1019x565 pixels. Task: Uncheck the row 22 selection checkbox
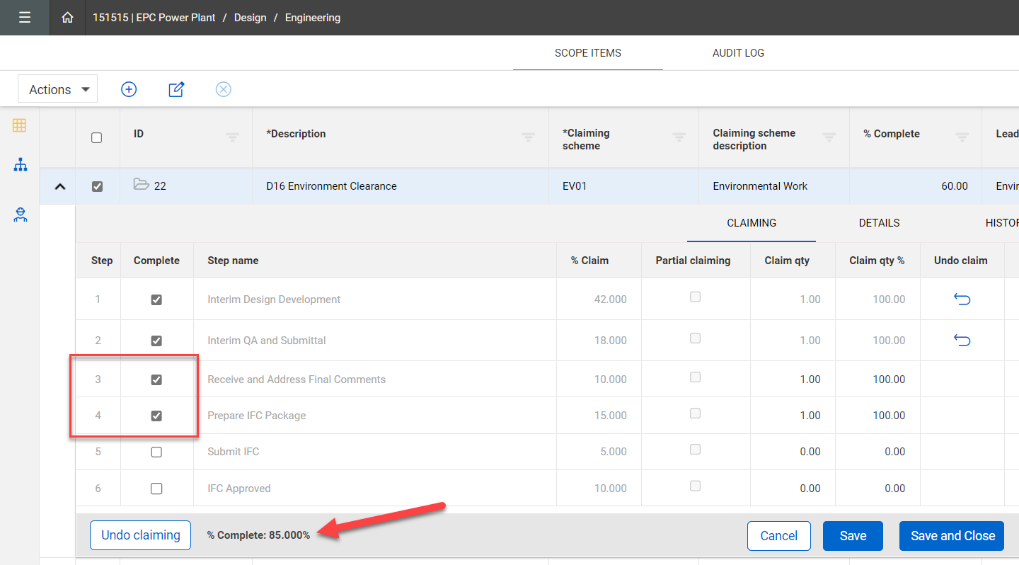(97, 186)
